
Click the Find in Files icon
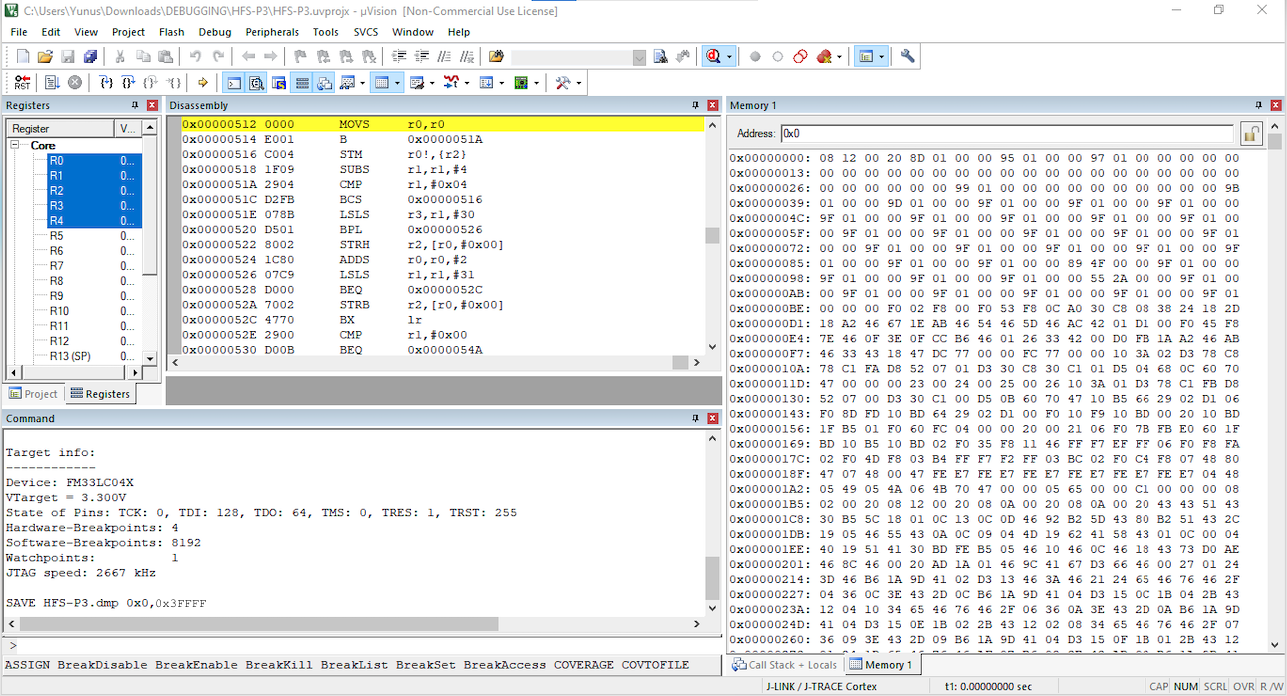click(496, 57)
